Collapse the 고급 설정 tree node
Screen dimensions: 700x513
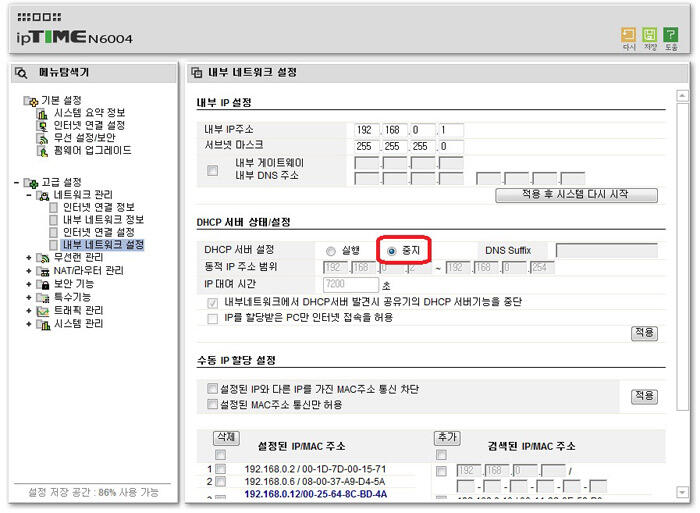coord(17,183)
